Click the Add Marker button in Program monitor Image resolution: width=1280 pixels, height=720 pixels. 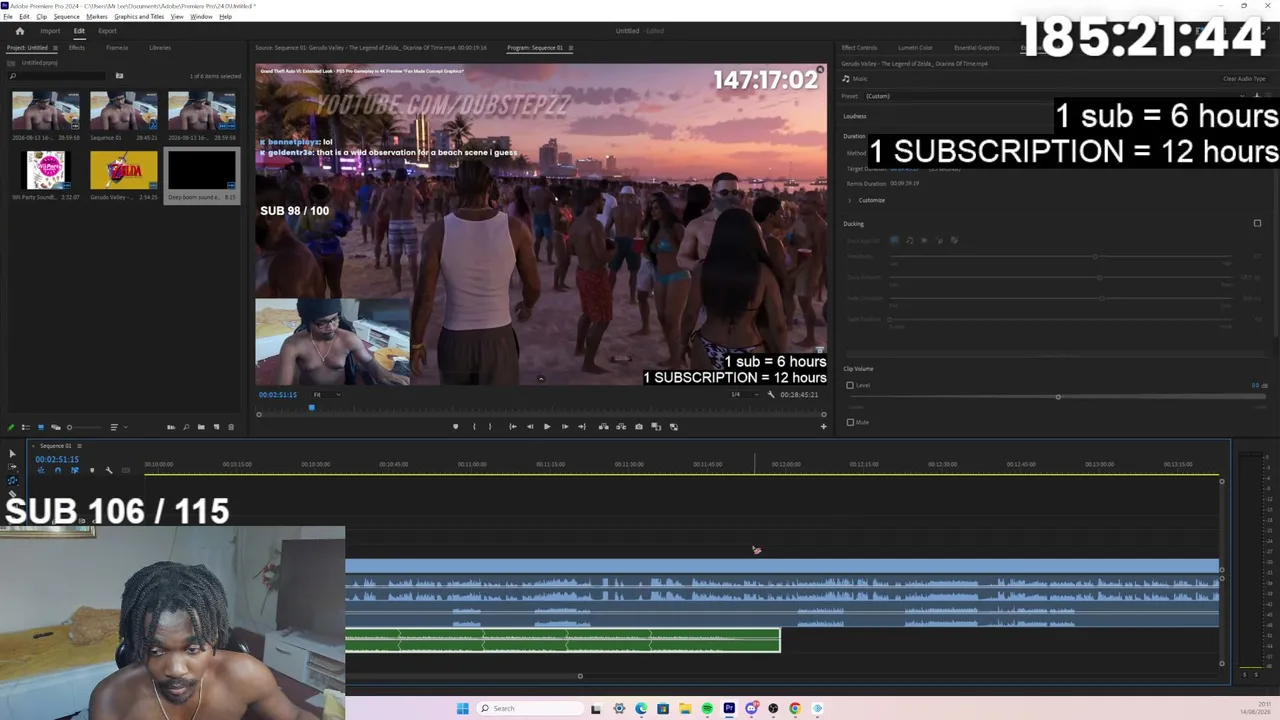(x=456, y=427)
